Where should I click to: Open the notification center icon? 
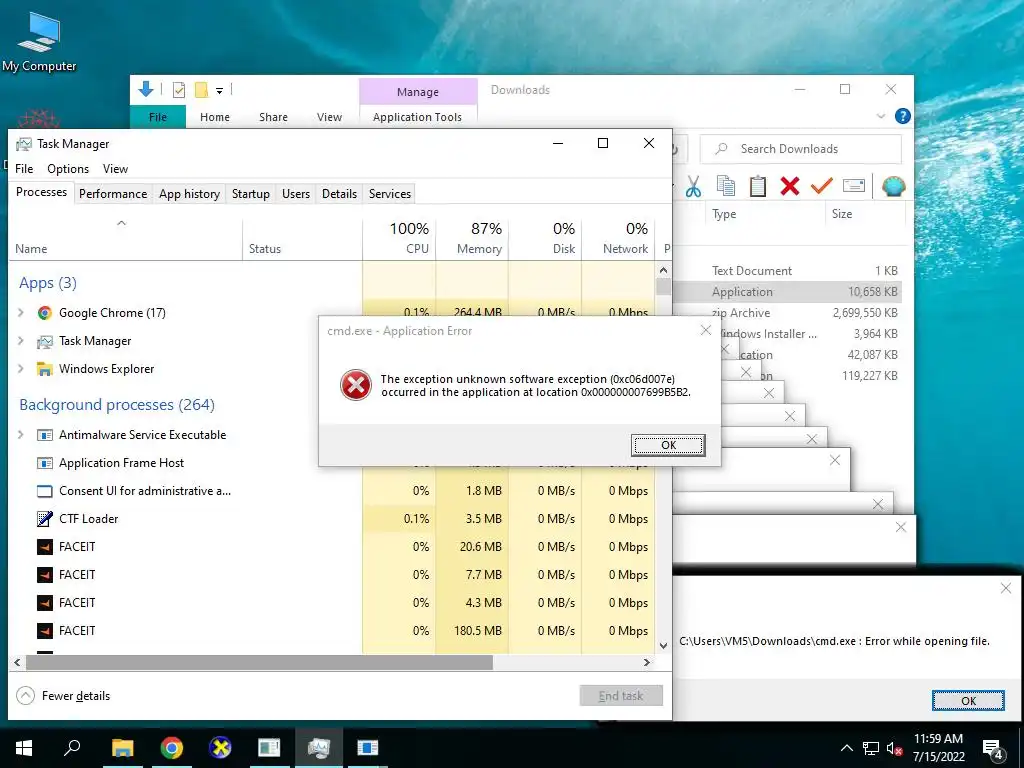(x=993, y=748)
